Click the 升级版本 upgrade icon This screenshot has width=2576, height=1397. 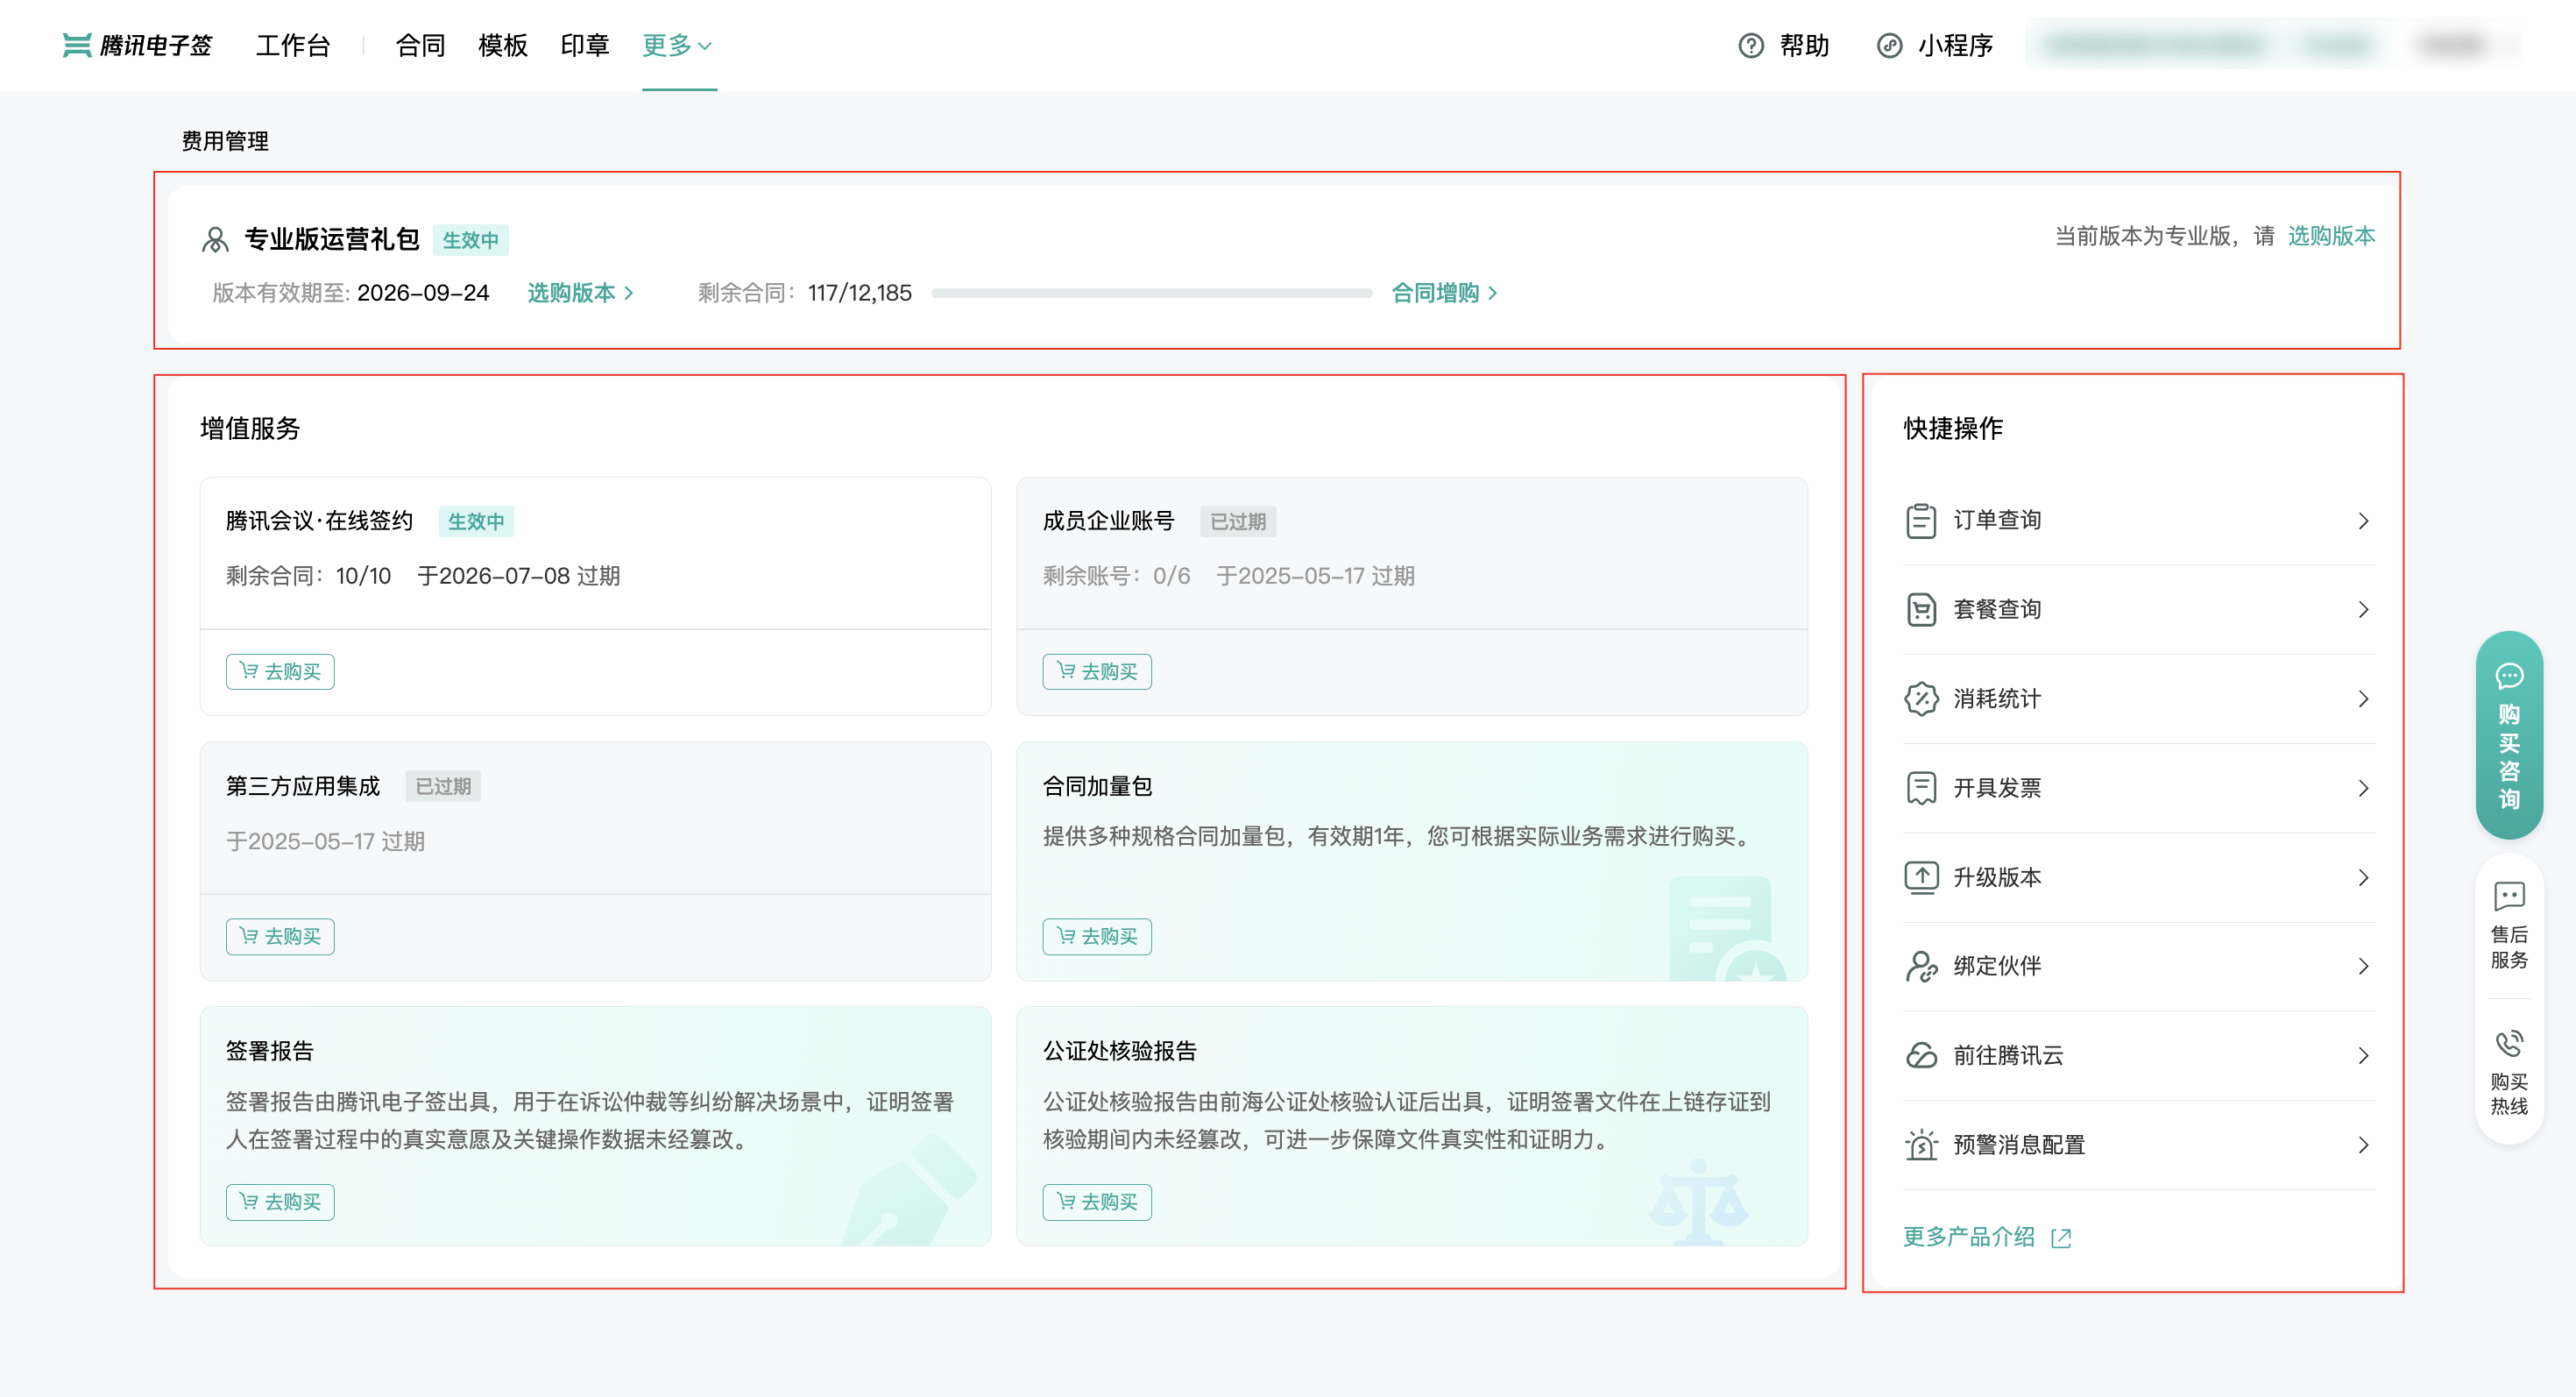[x=1920, y=877]
